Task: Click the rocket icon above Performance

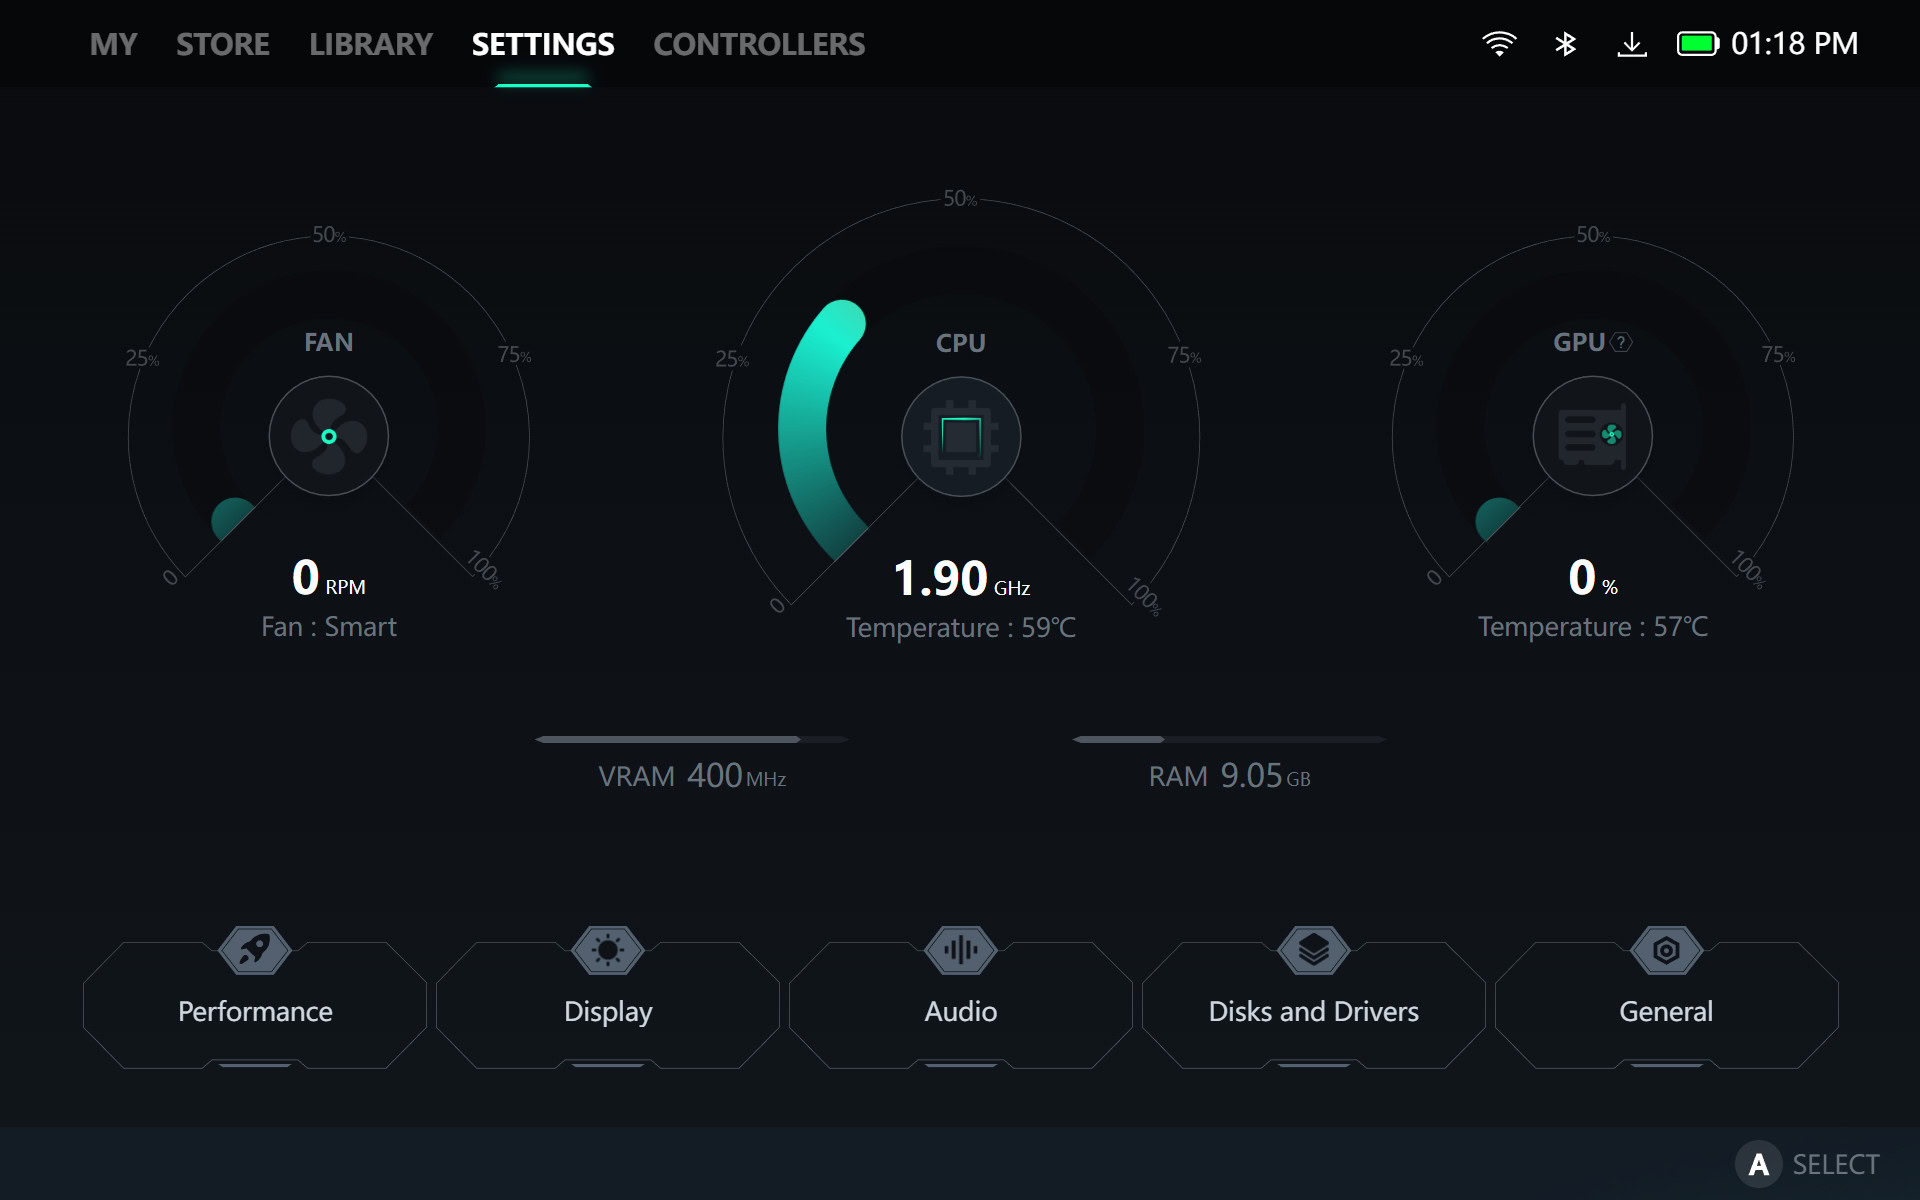Action: pos(255,949)
